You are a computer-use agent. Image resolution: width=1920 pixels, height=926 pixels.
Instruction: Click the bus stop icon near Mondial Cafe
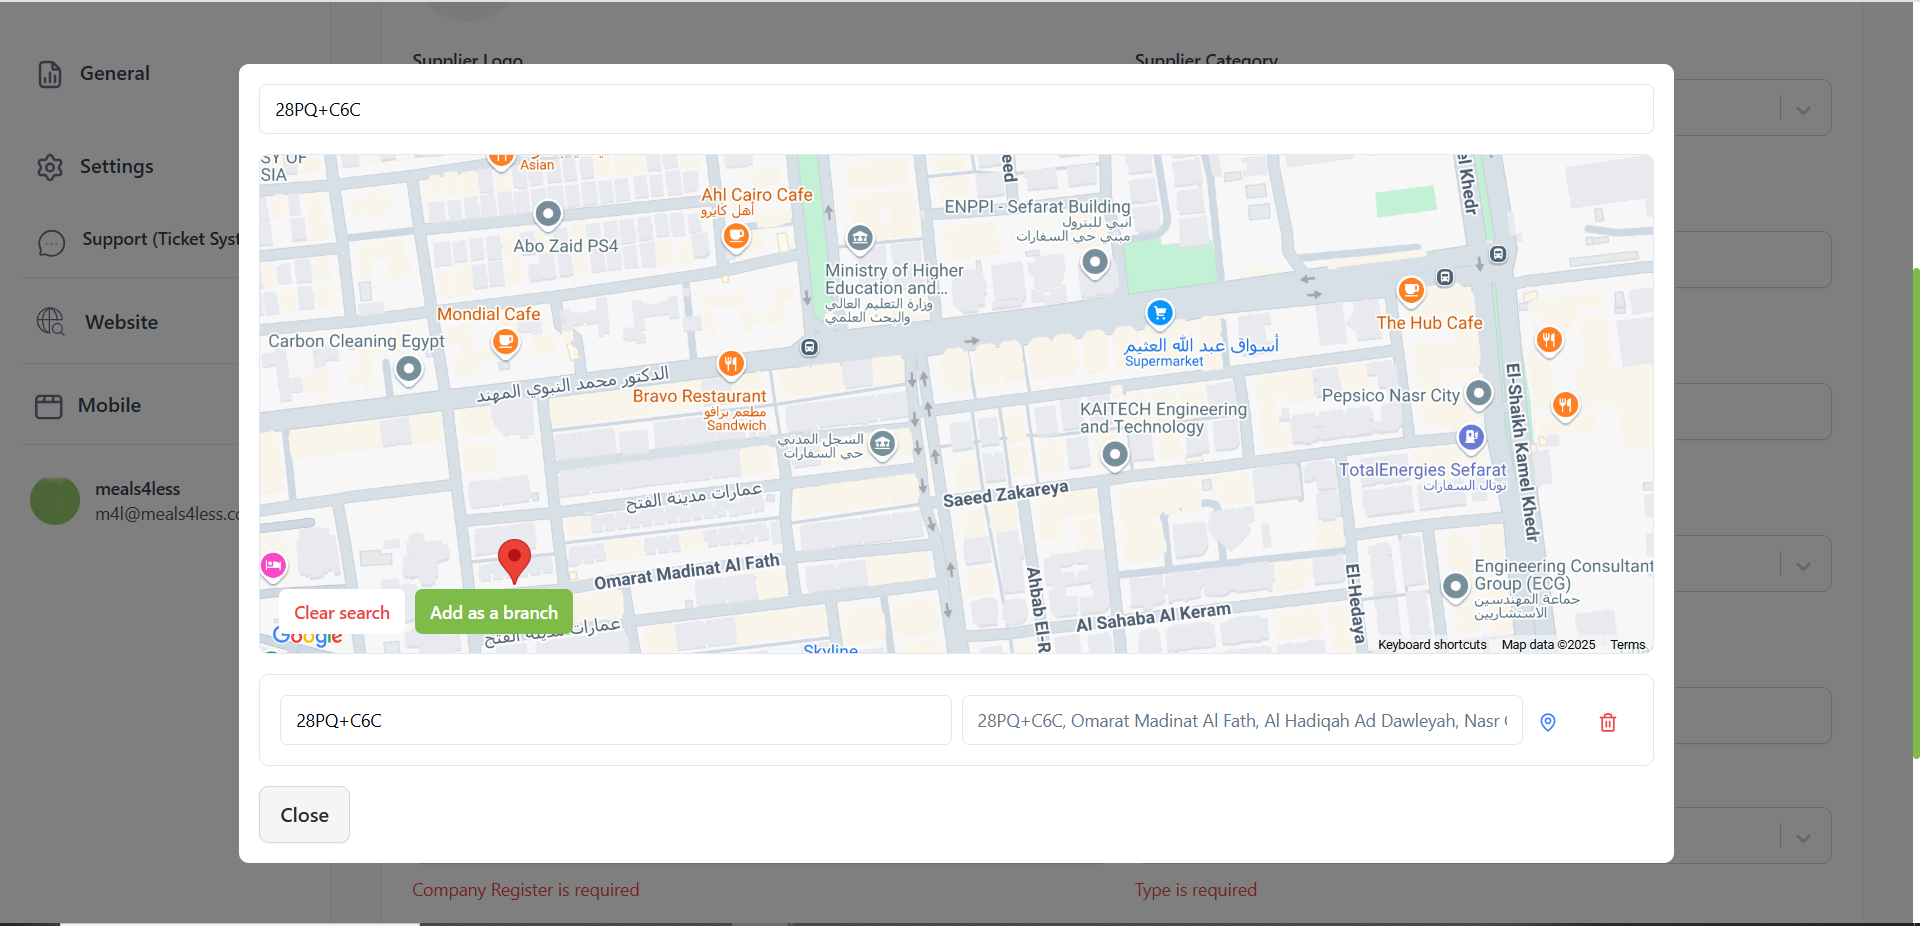pos(810,347)
